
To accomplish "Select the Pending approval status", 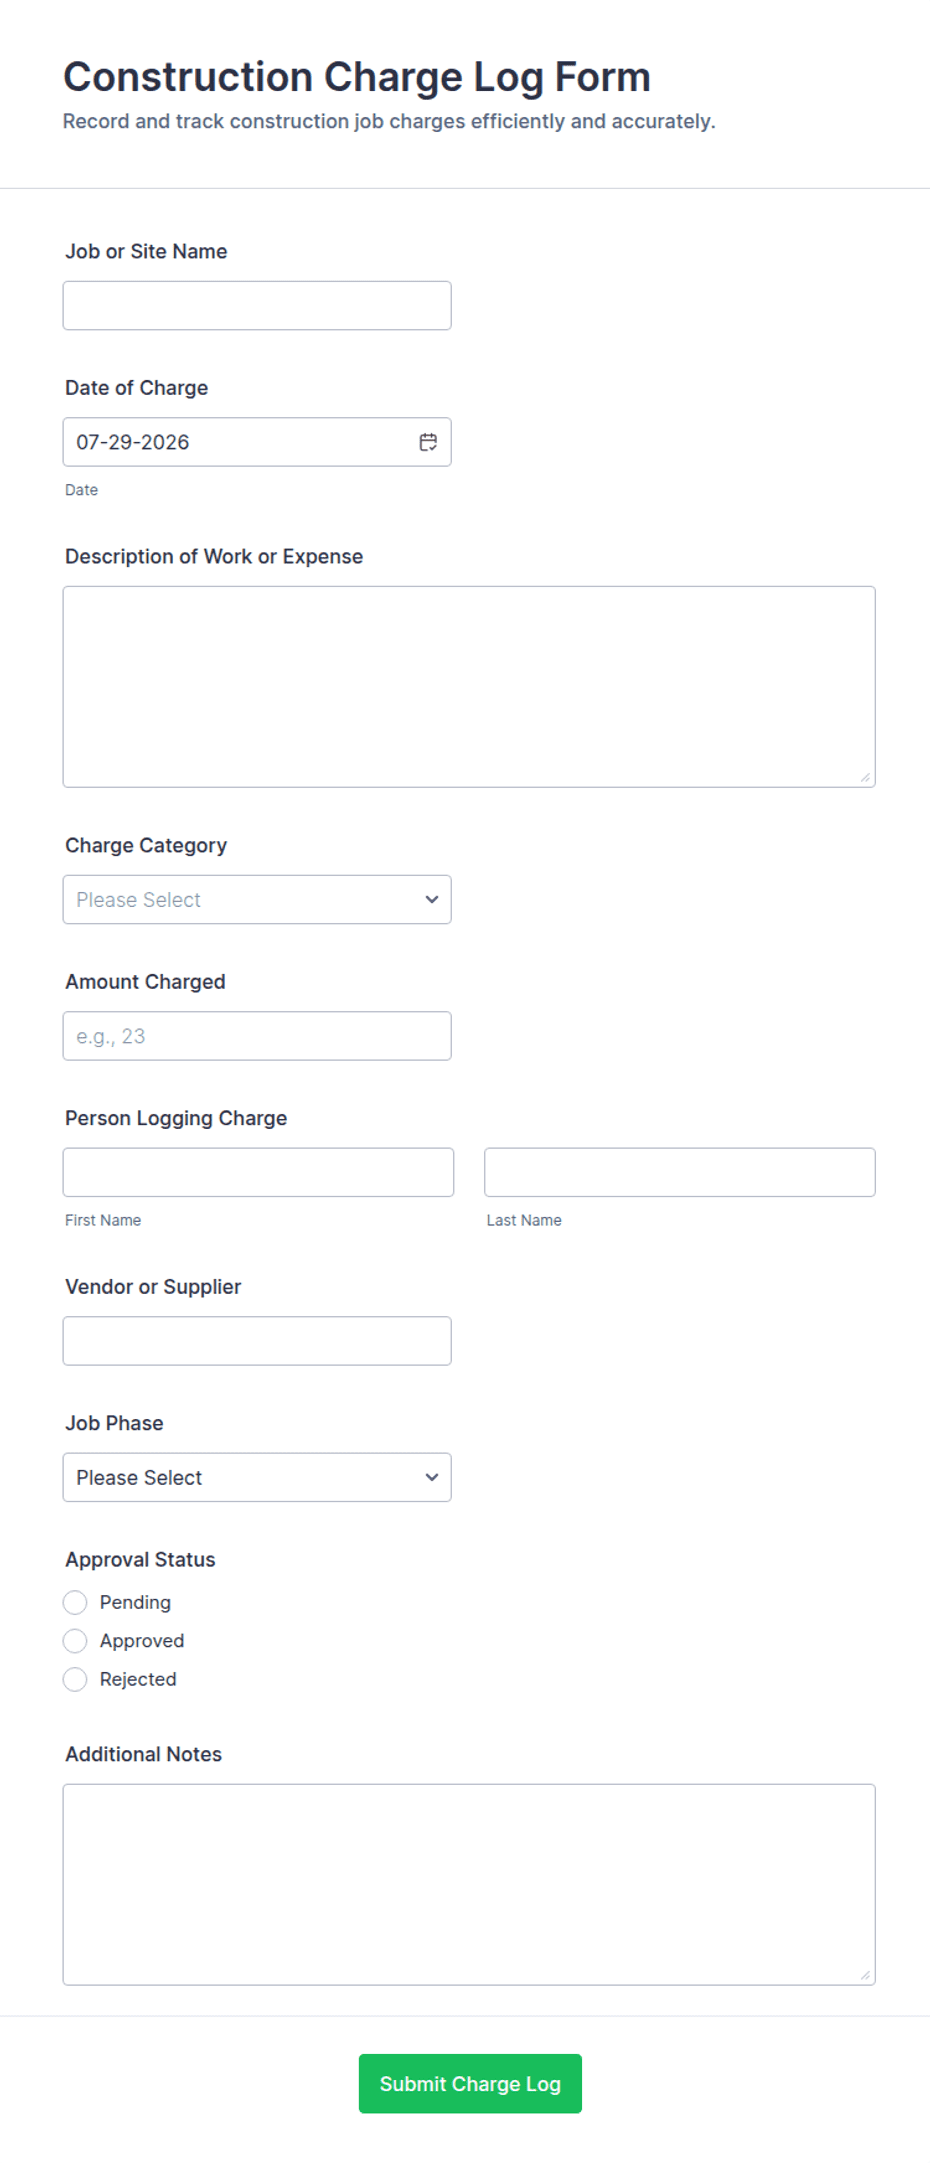I will coord(75,1602).
